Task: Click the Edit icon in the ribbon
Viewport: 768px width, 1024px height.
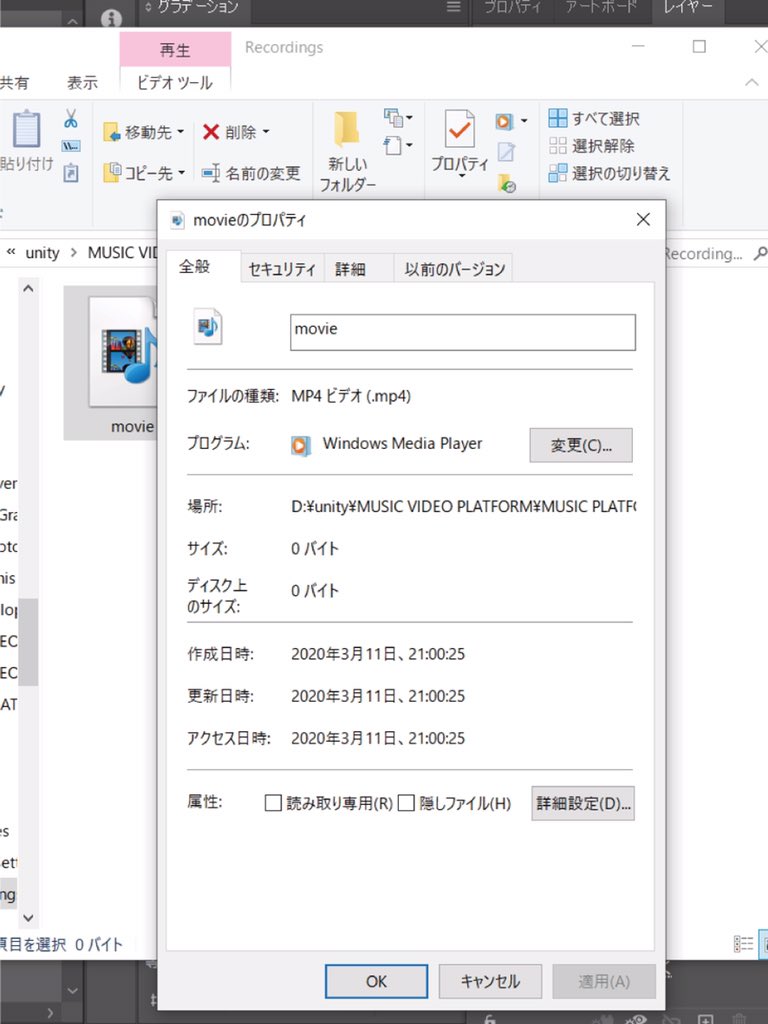Action: click(506, 152)
